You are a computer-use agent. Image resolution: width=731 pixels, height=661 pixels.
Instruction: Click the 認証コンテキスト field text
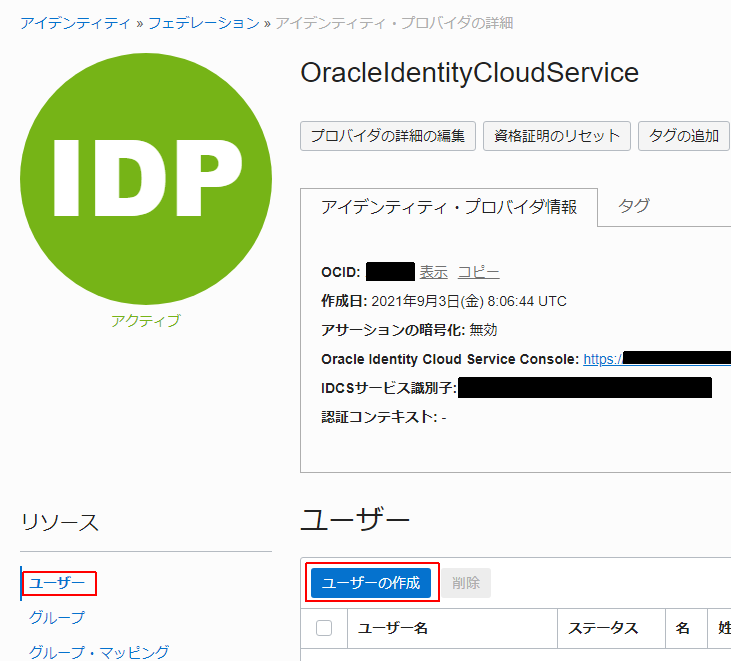384,417
